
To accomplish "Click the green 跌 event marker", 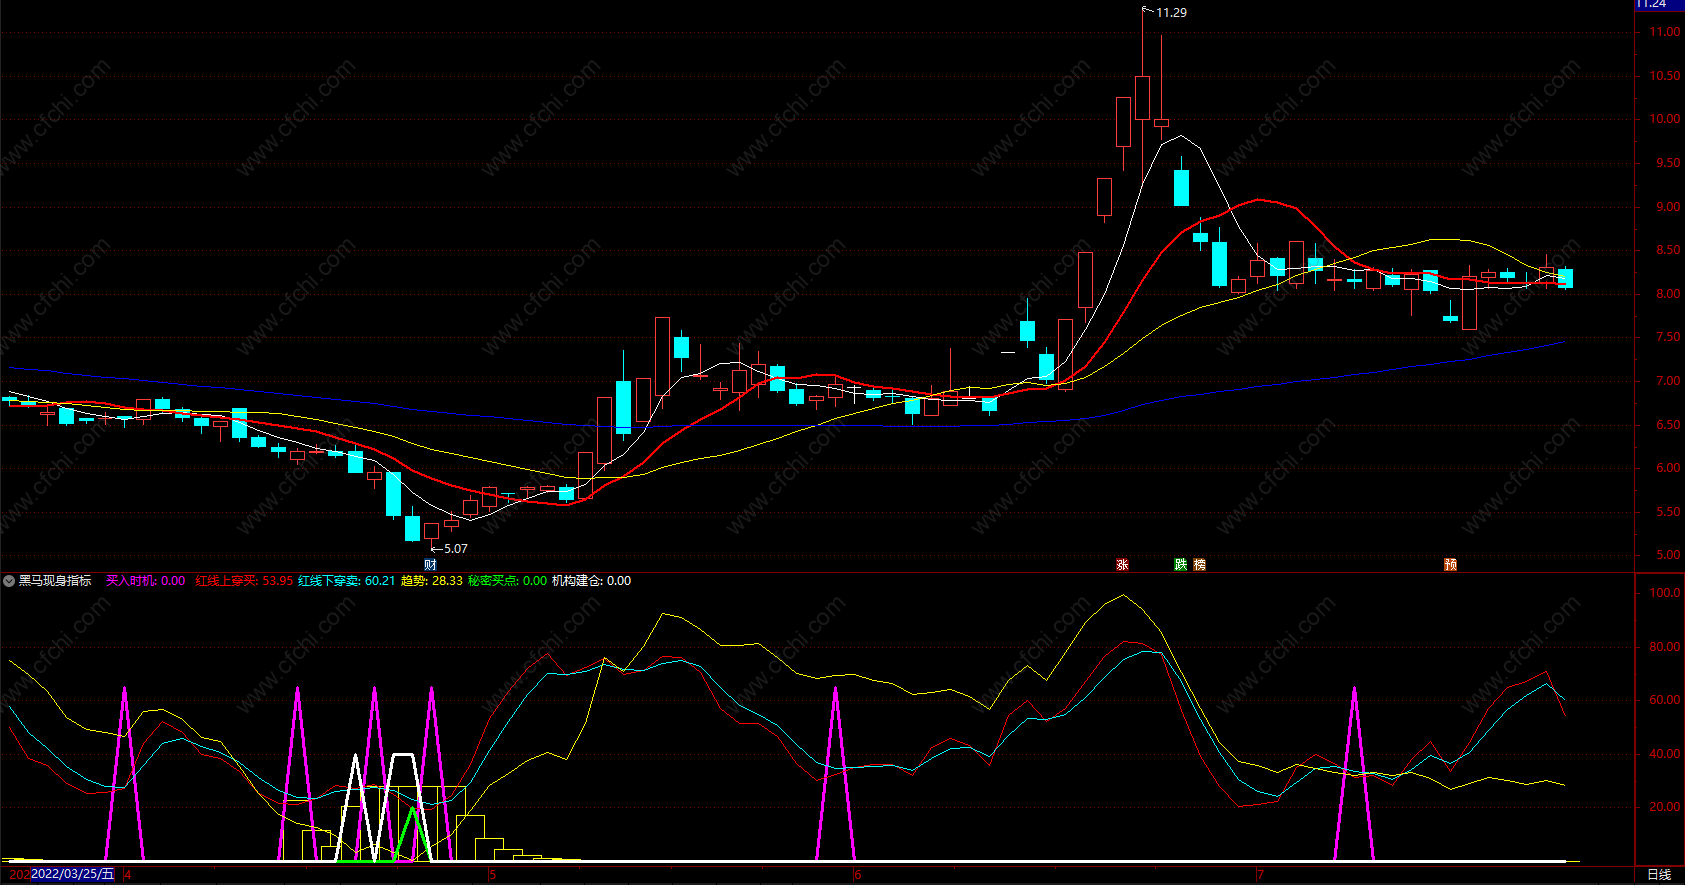I will [x=1180, y=565].
